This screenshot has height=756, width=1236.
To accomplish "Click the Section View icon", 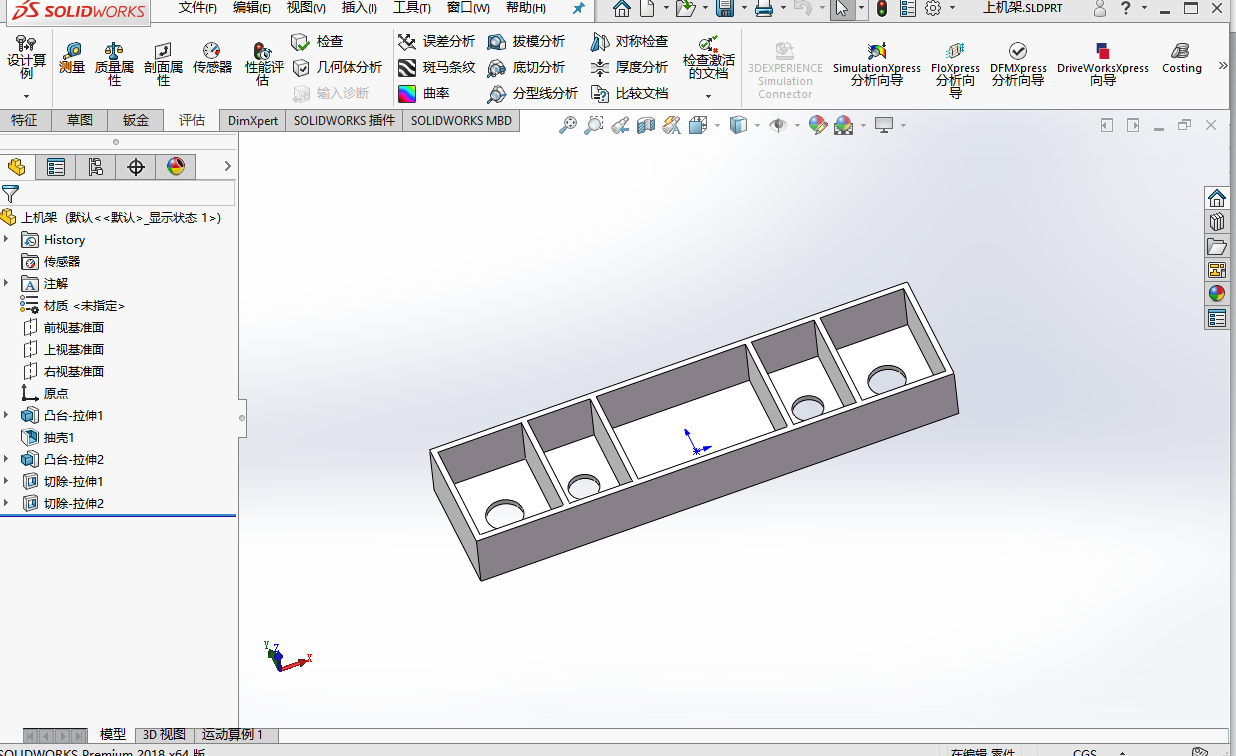I will 646,125.
